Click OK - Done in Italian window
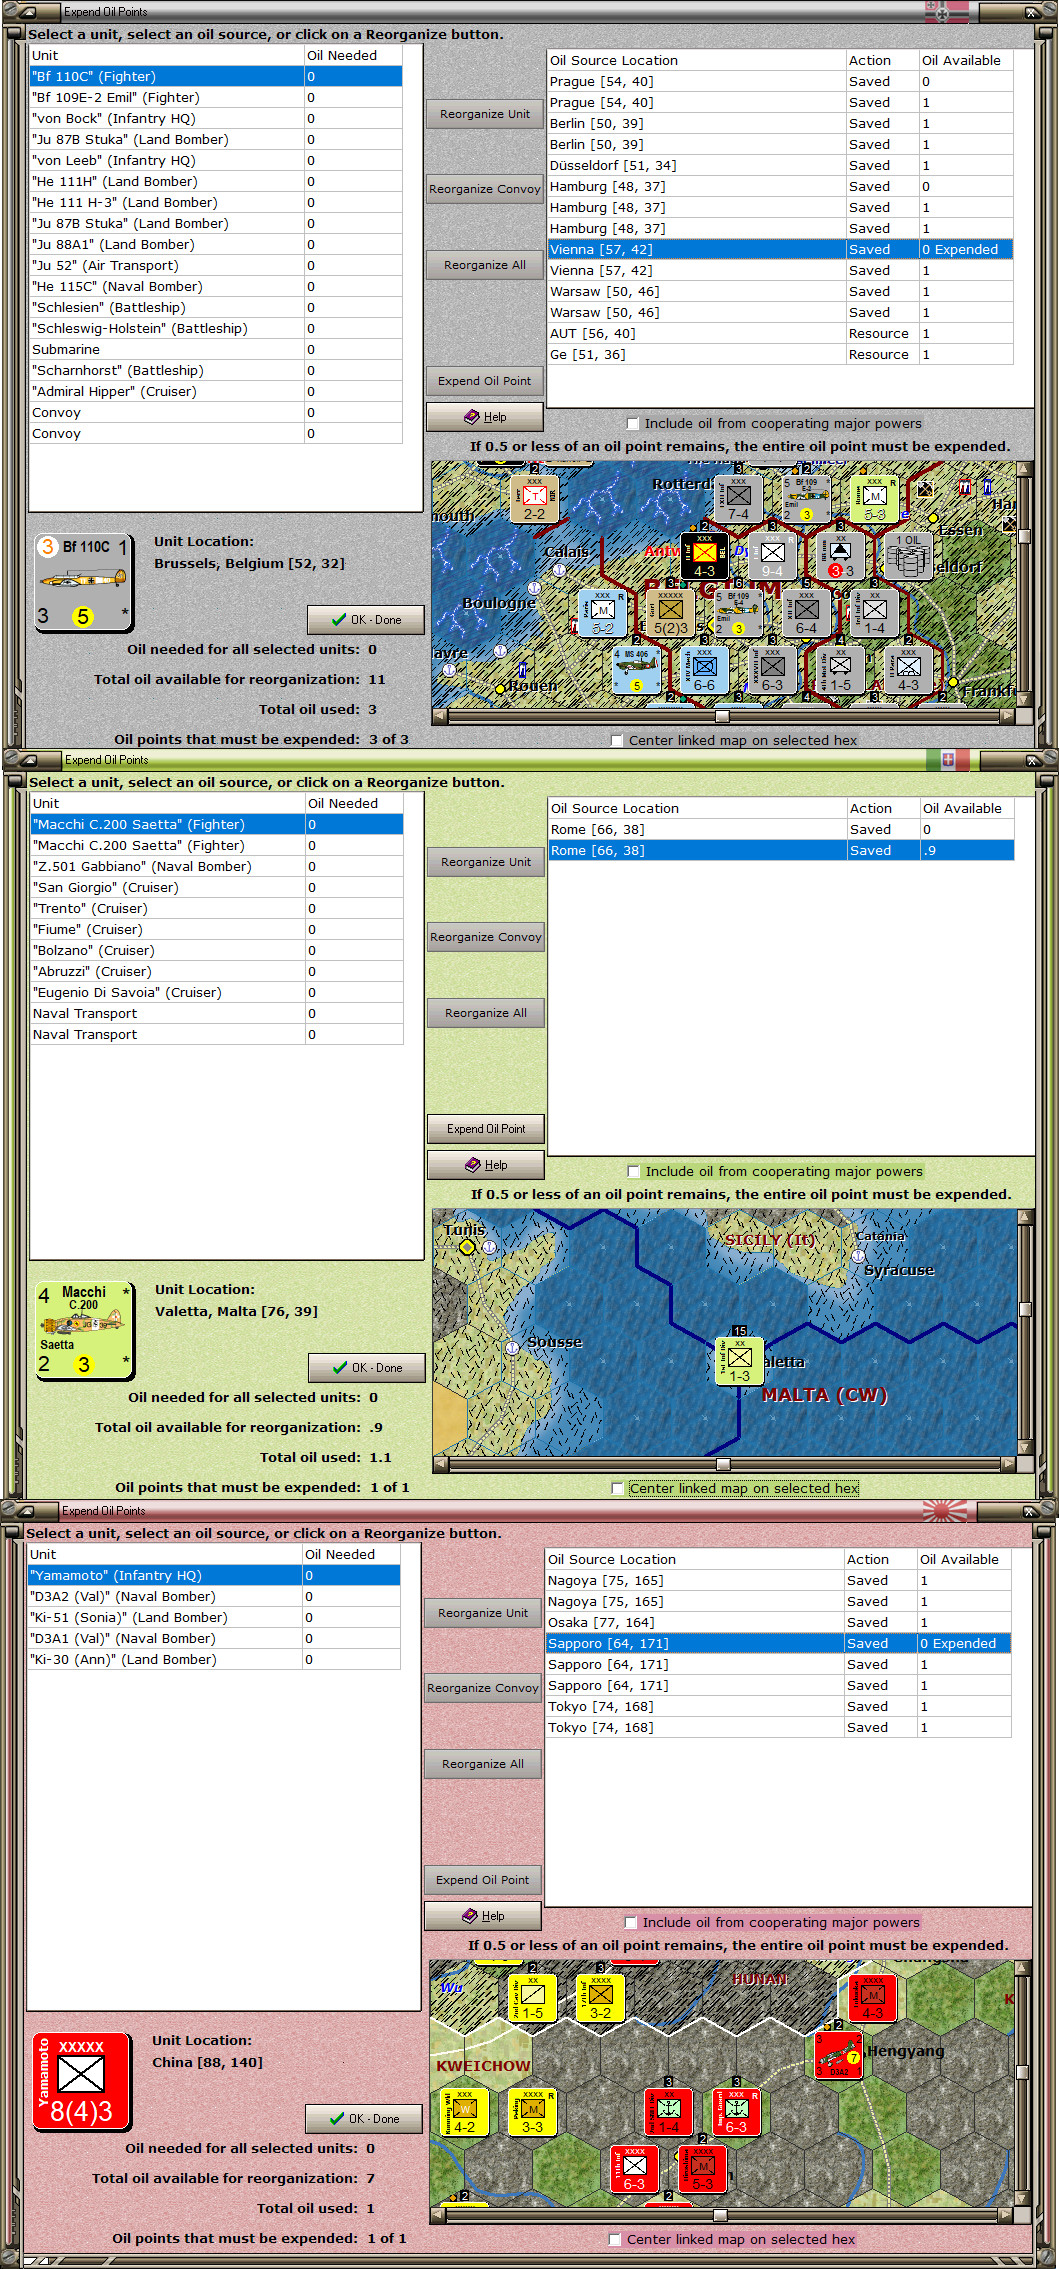1059x2269 pixels. pyautogui.click(x=367, y=1368)
